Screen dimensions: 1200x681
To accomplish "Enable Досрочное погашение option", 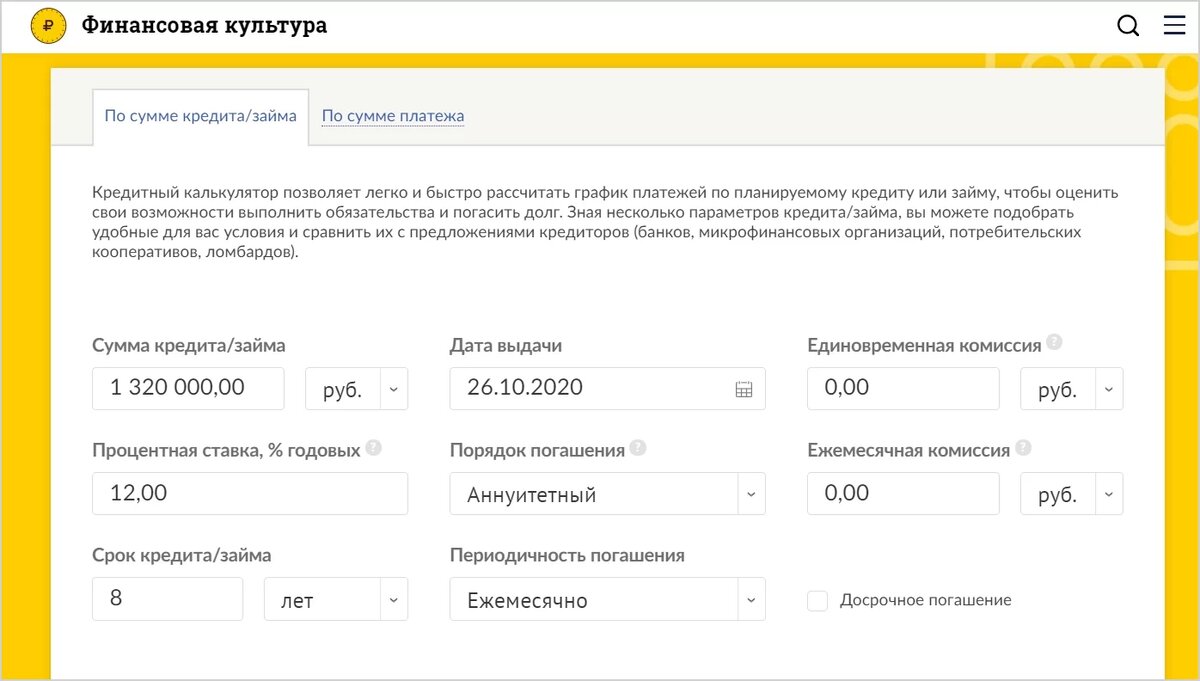I will pos(817,600).
